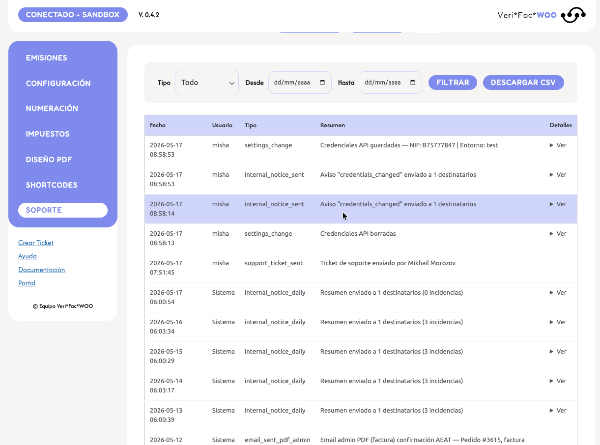
Task: Open the Tipo dropdown showing Todo
Action: (x=207, y=82)
